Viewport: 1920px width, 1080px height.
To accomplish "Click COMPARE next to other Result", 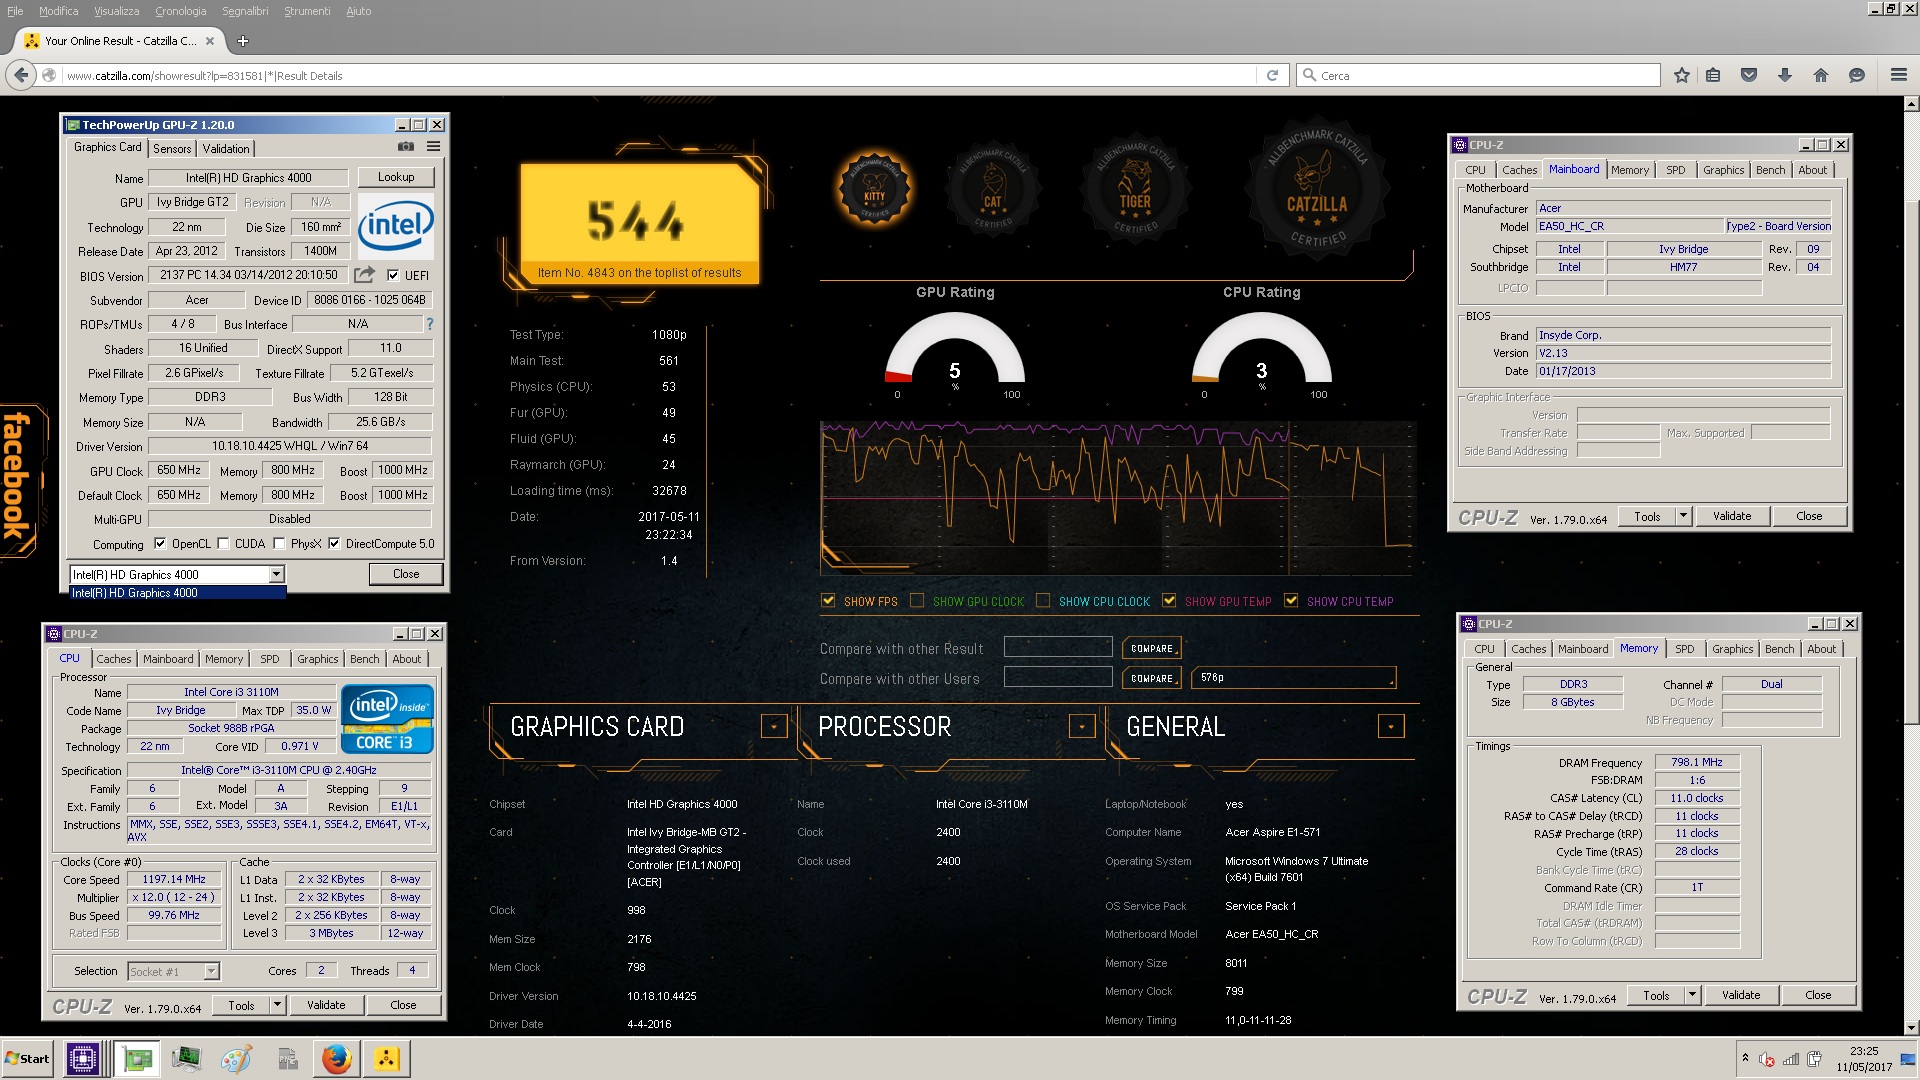I will pyautogui.click(x=1152, y=648).
